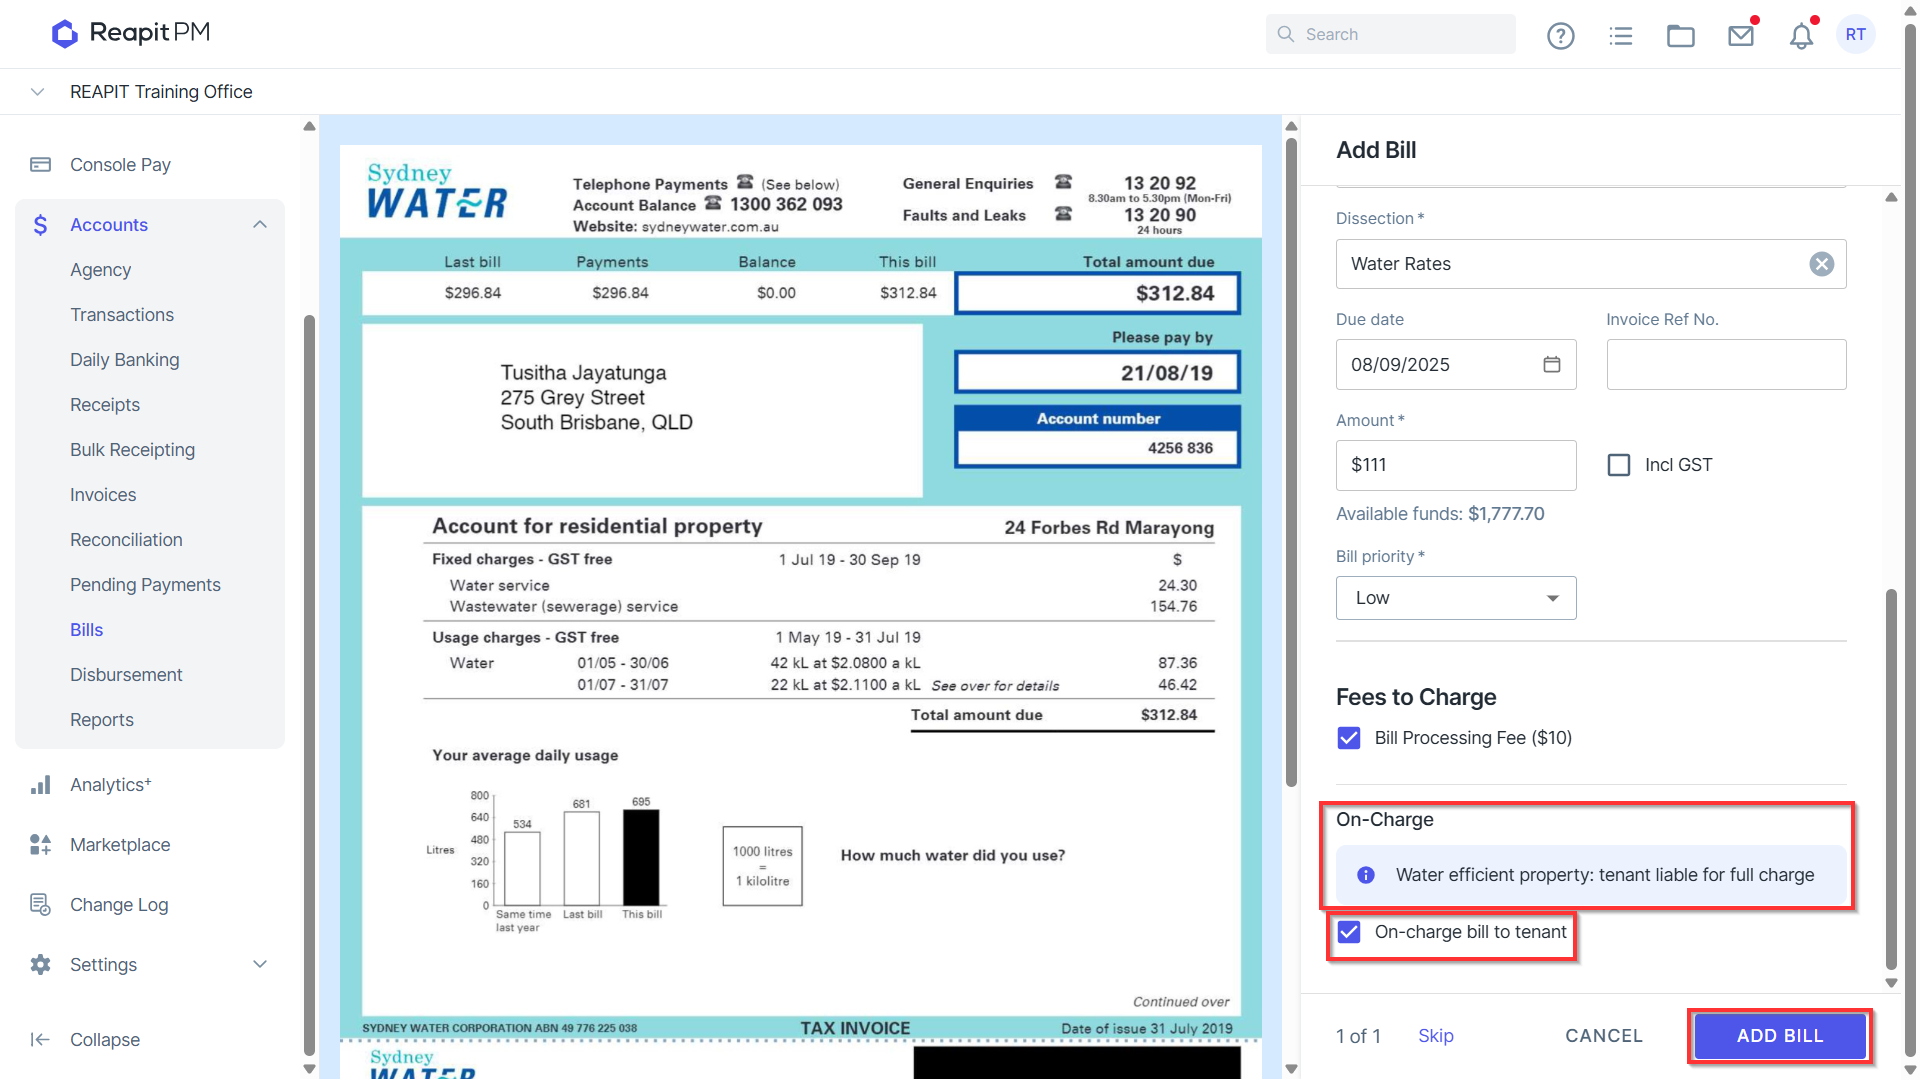Collapse the Accounts menu chevron
Screen dimensions: 1920x1080
click(260, 225)
